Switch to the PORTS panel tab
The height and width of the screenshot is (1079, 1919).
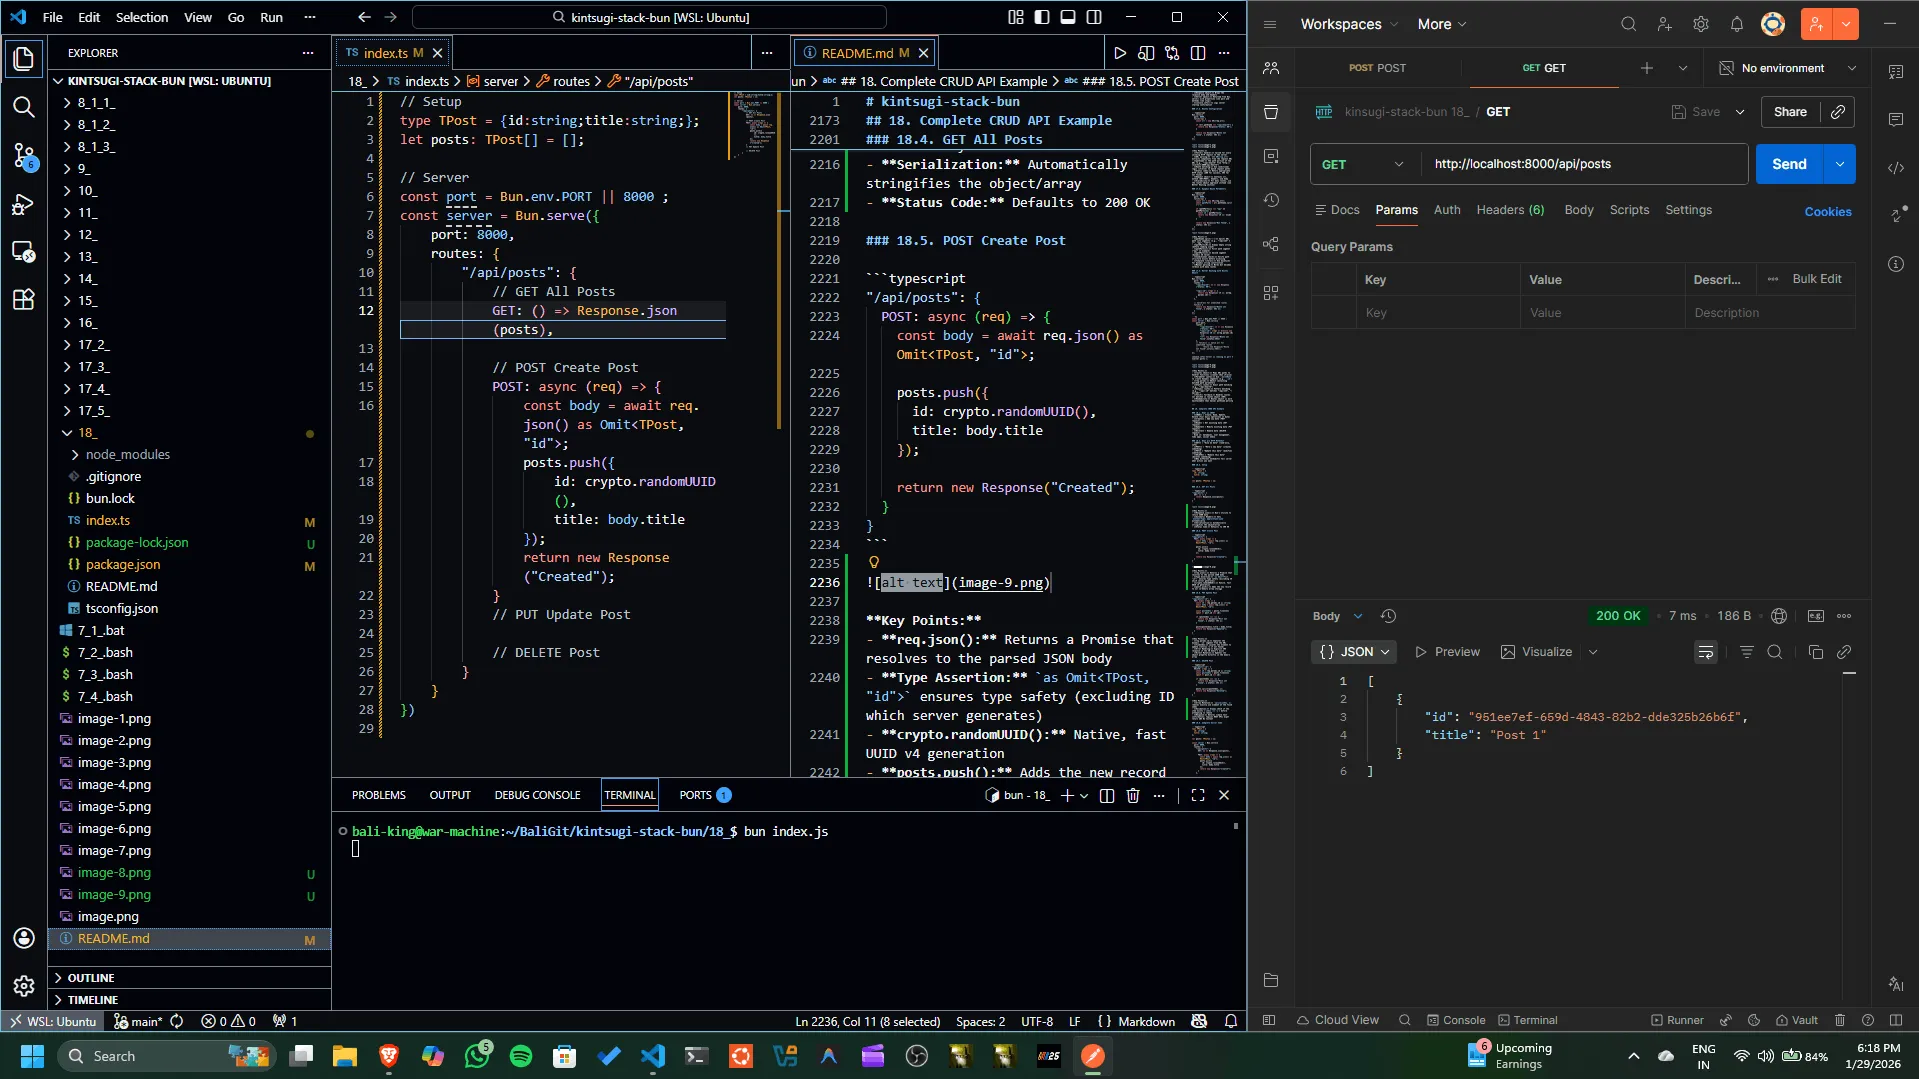pyautogui.click(x=695, y=796)
